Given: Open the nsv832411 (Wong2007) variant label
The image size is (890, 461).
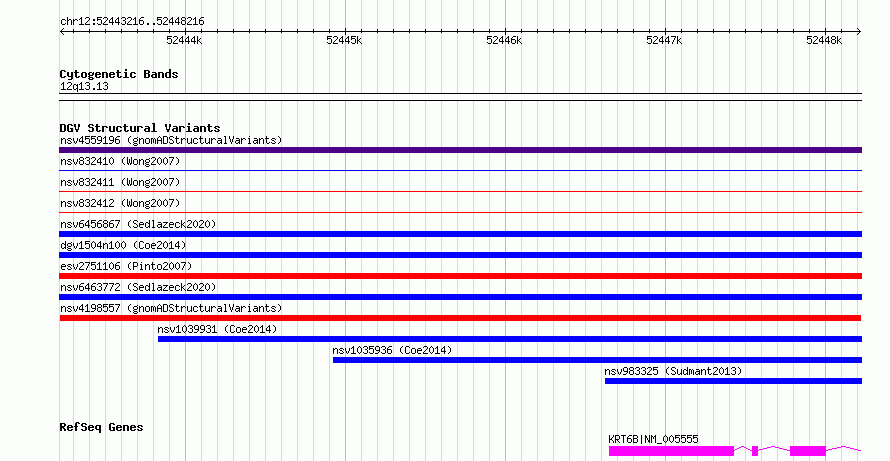Looking at the screenshot, I should click(120, 182).
